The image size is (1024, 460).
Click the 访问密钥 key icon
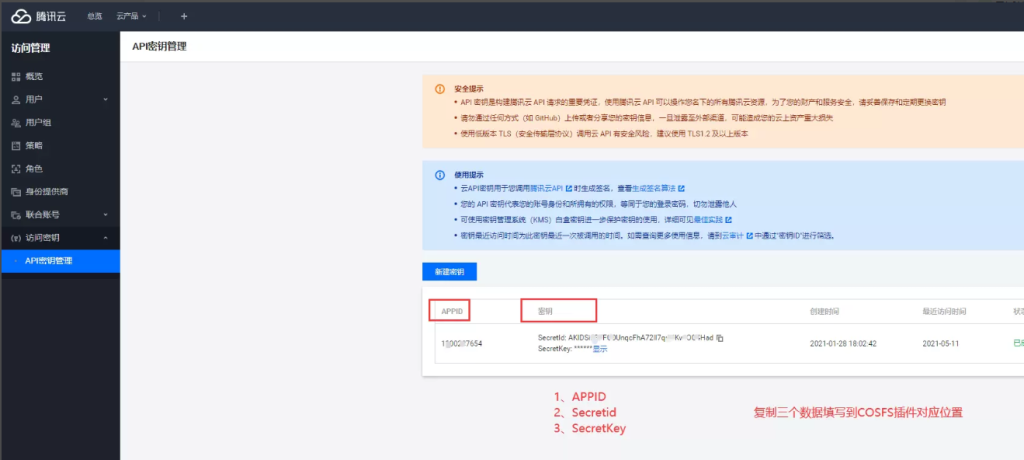(16, 238)
